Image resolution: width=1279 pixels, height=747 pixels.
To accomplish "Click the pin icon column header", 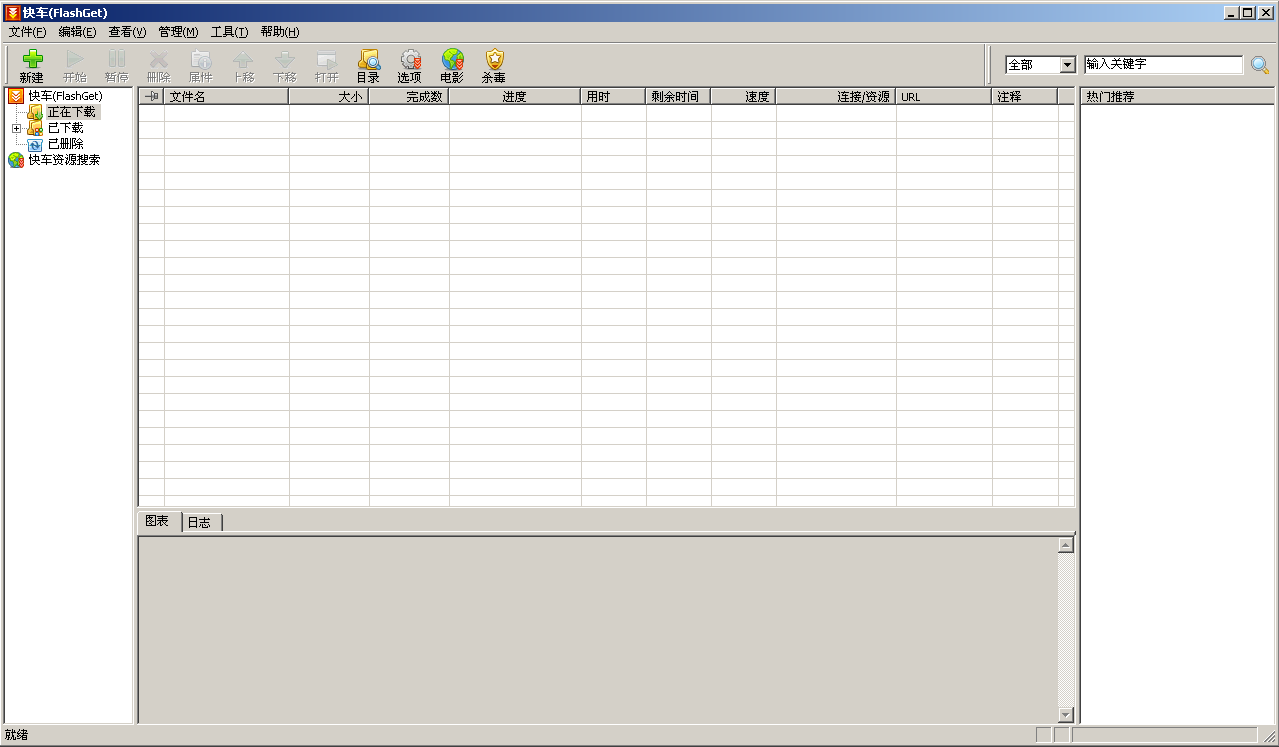I will [x=151, y=97].
